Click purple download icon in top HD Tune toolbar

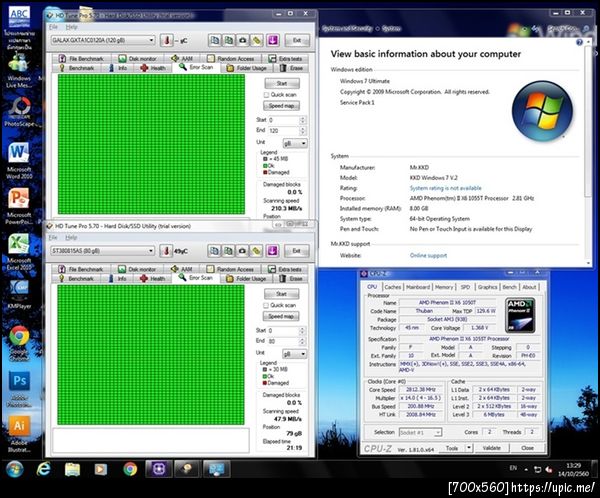[x=273, y=40]
